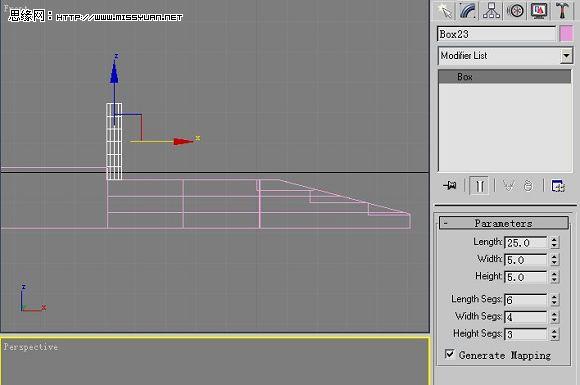Viewport: 580px width, 385px height.
Task: Open Configure Modifier Sets icon
Action: pyautogui.click(x=558, y=185)
